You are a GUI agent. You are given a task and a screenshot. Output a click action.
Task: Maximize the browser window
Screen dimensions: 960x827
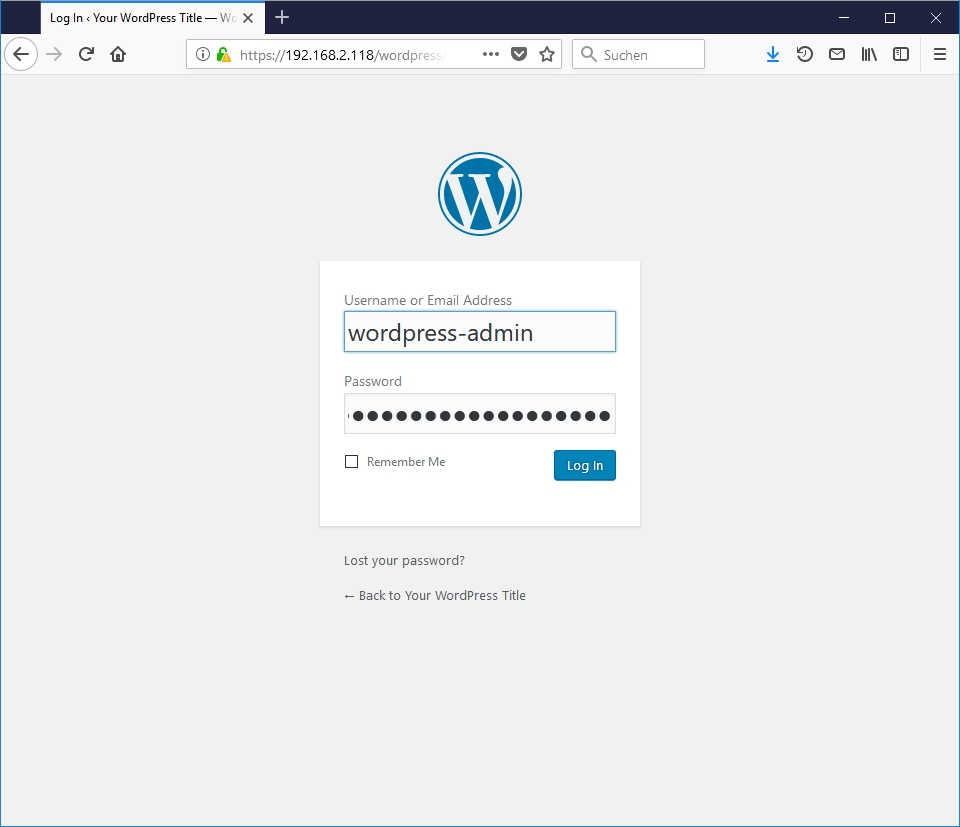[890, 18]
